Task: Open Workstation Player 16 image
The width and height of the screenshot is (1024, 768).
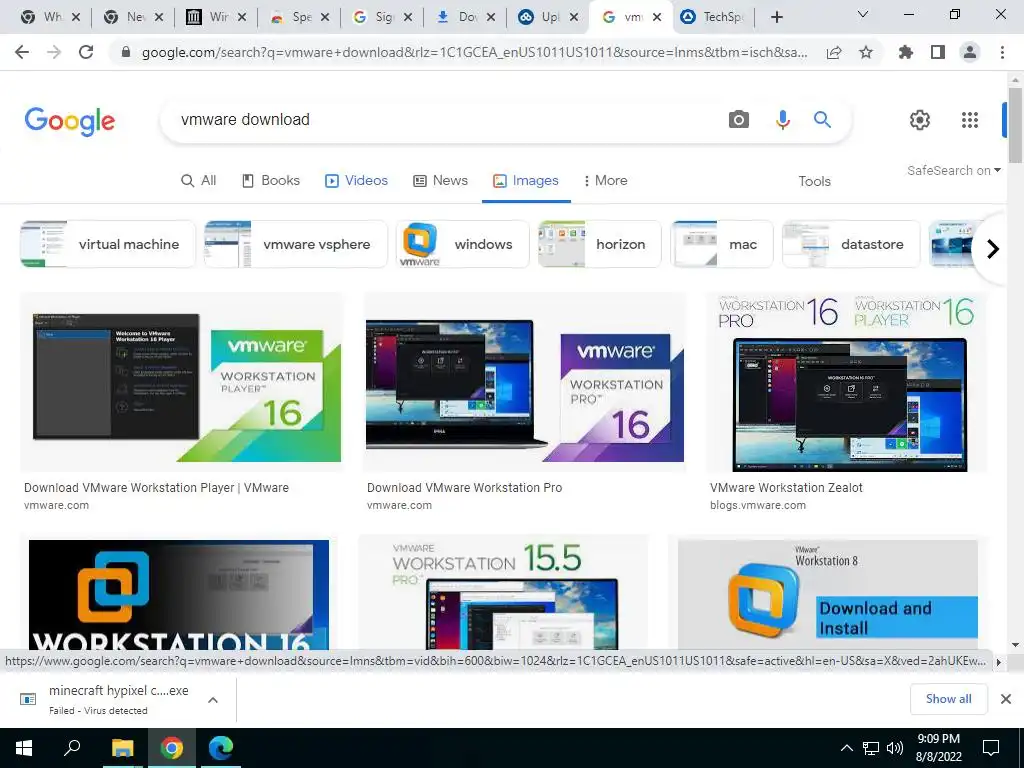Action: pos(182,382)
